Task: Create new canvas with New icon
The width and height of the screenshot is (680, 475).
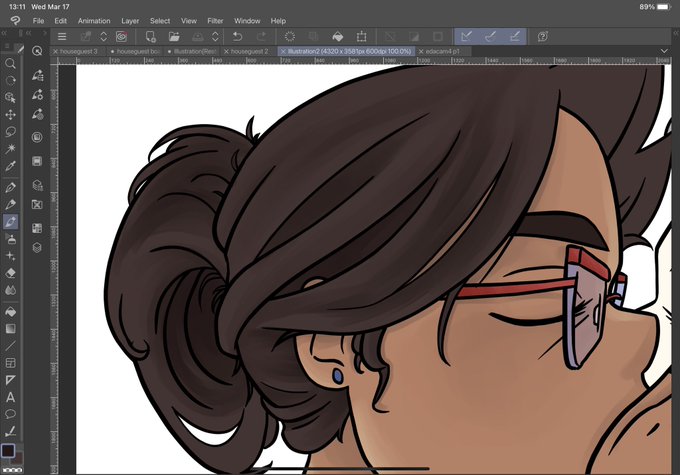Action: pyautogui.click(x=150, y=36)
